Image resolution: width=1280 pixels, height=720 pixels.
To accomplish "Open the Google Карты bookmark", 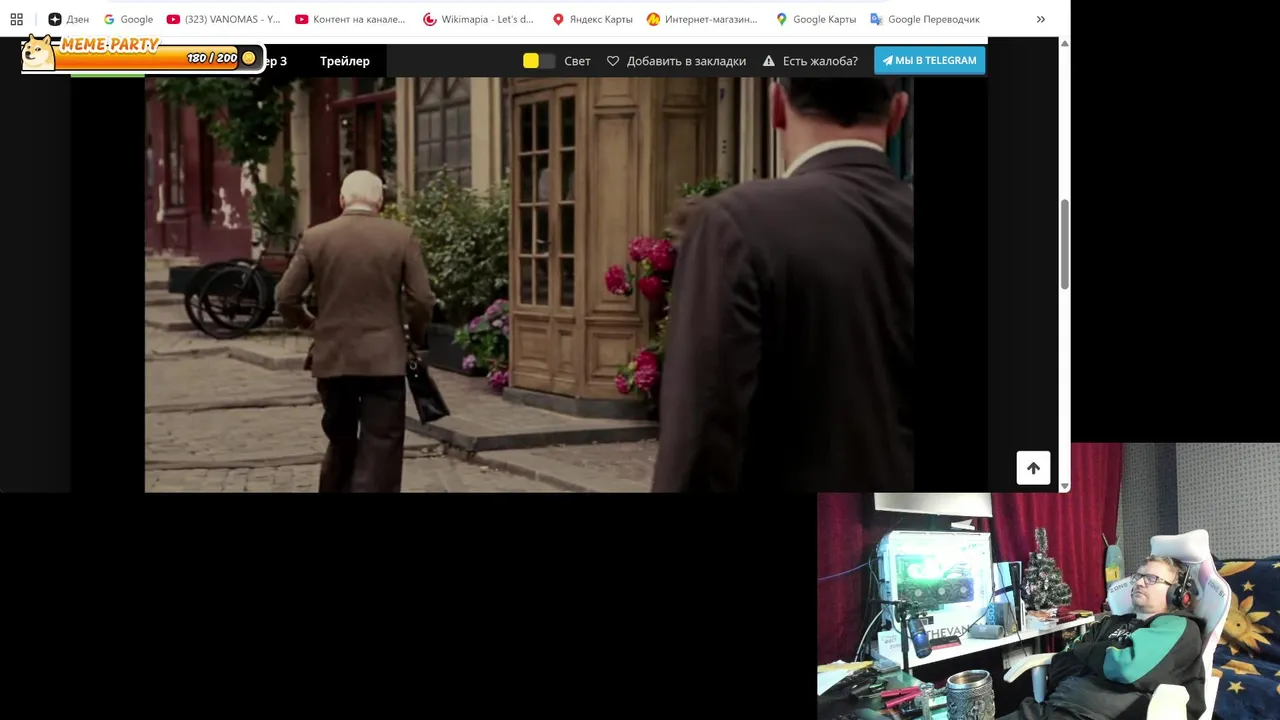I will tap(816, 19).
